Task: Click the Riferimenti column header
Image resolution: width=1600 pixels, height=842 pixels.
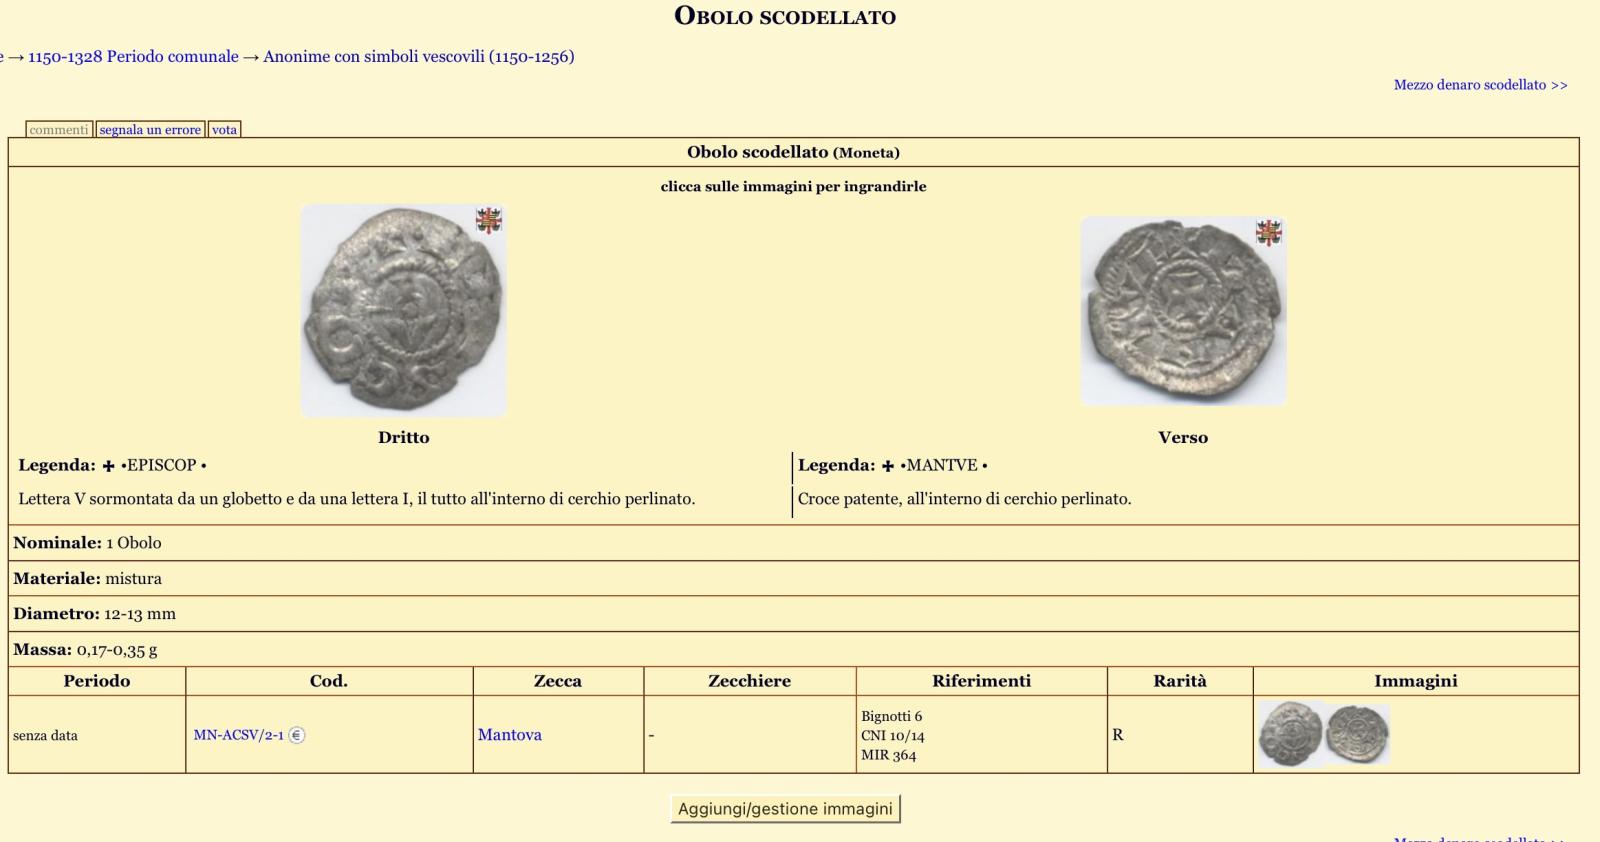Action: pyautogui.click(x=981, y=681)
